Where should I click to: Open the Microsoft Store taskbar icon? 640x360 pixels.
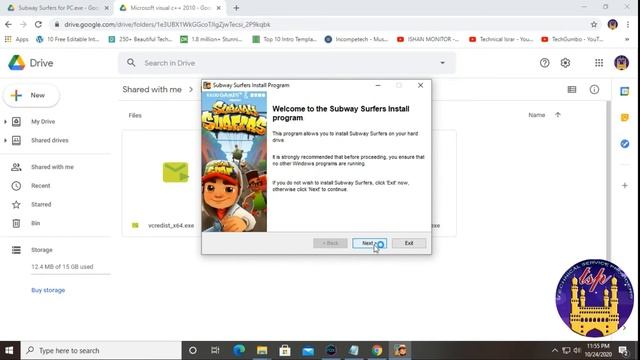(285, 350)
